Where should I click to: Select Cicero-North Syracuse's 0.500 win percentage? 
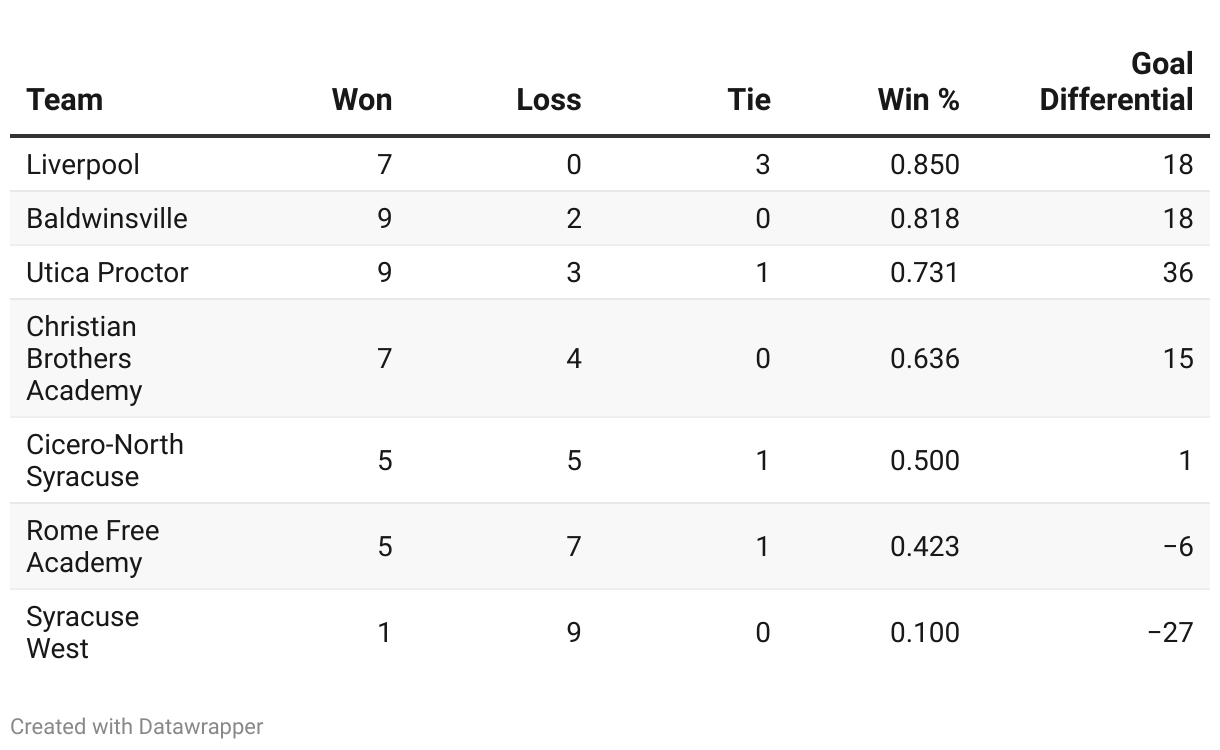tap(924, 460)
